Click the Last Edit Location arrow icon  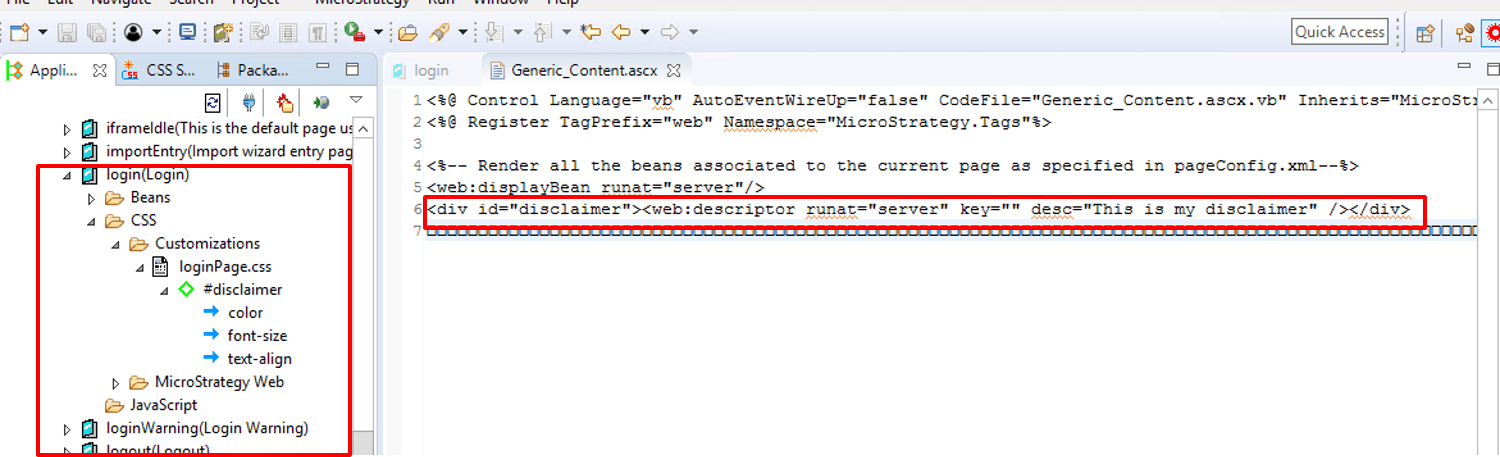tap(591, 32)
